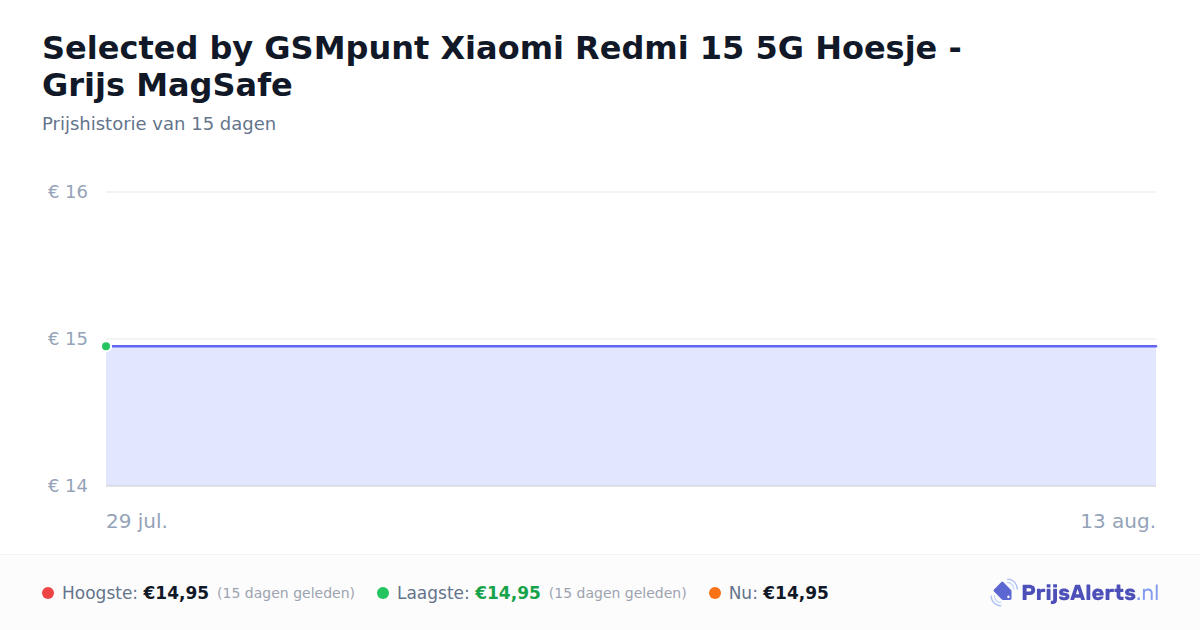The height and width of the screenshot is (630, 1200).
Task: Click the red Hoogste indicator dot
Action: (x=48, y=593)
